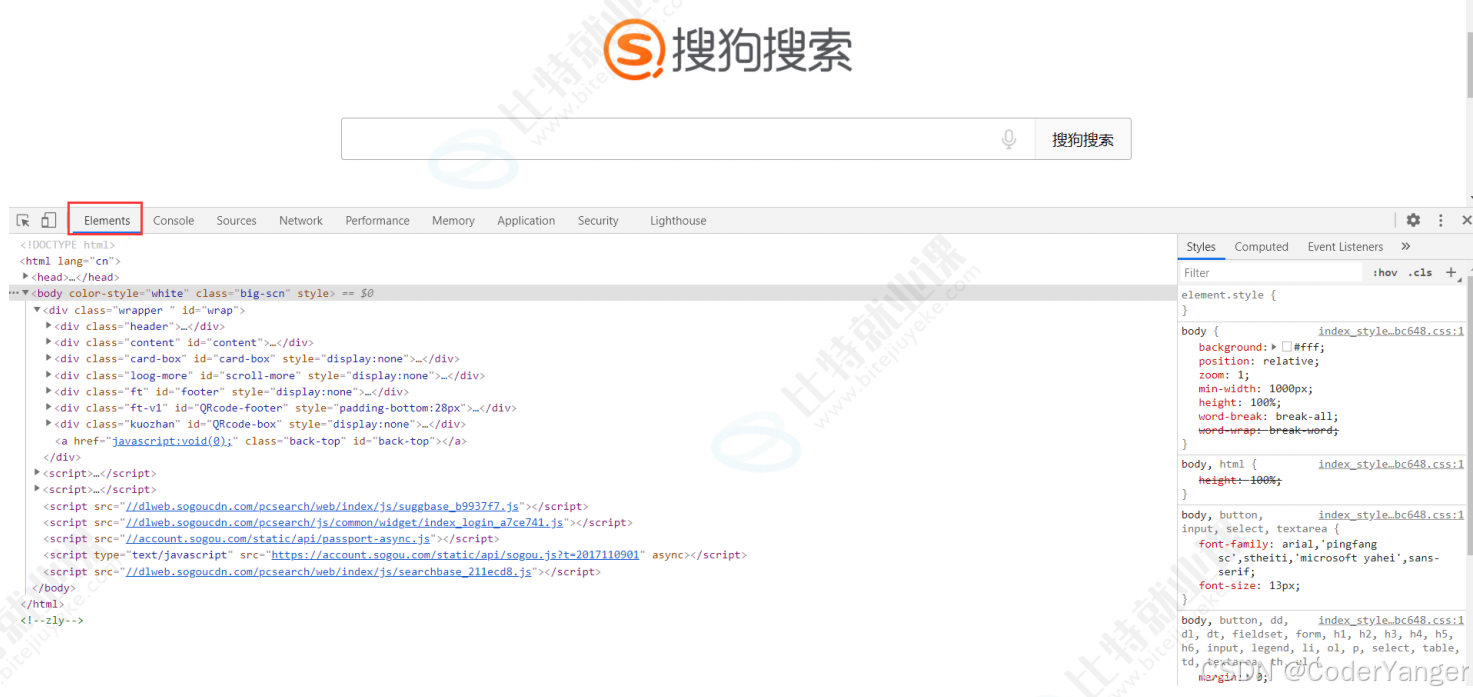Open the Network tab

[301, 220]
